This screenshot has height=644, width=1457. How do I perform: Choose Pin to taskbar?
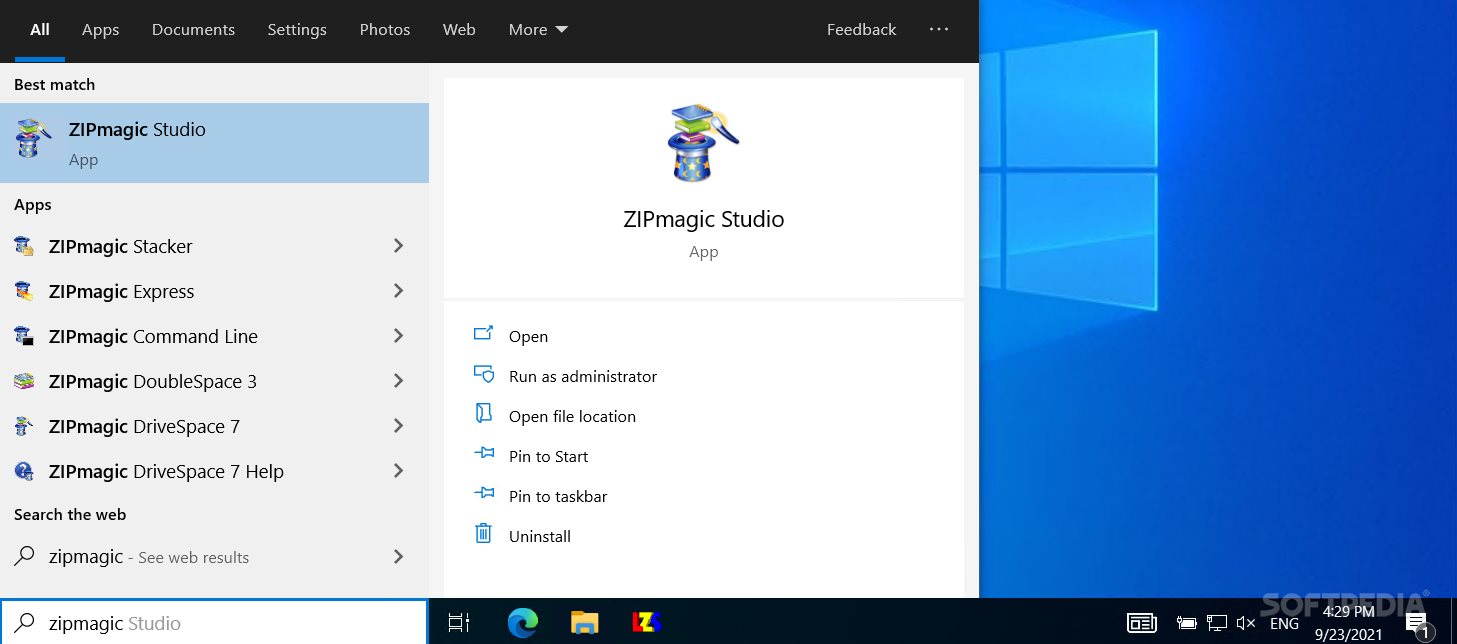pyautogui.click(x=558, y=497)
